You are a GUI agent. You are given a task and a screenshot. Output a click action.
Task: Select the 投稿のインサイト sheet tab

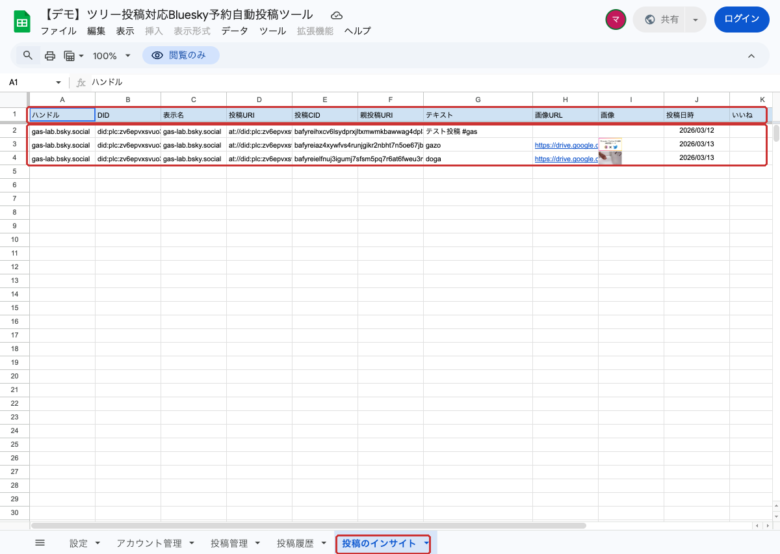tap(379, 543)
